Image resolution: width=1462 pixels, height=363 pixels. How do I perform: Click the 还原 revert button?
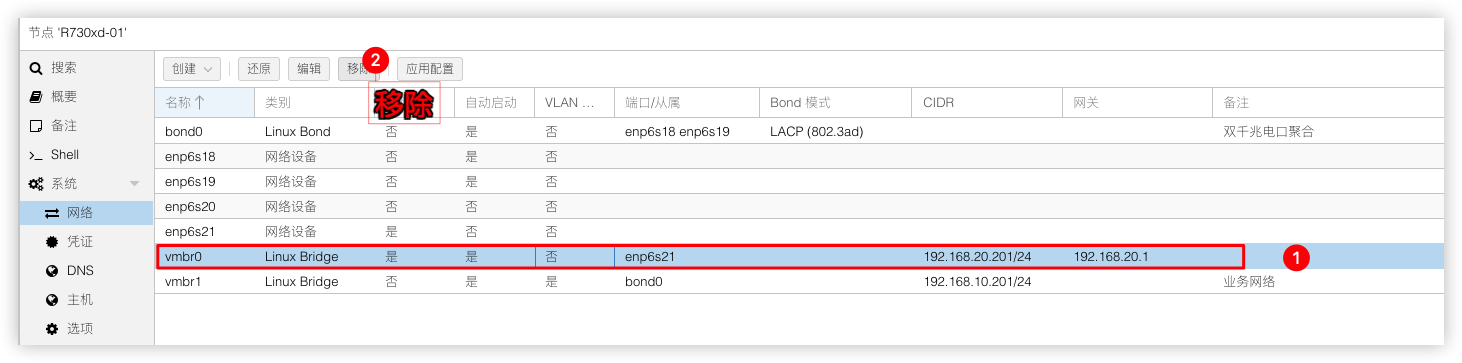(x=259, y=69)
